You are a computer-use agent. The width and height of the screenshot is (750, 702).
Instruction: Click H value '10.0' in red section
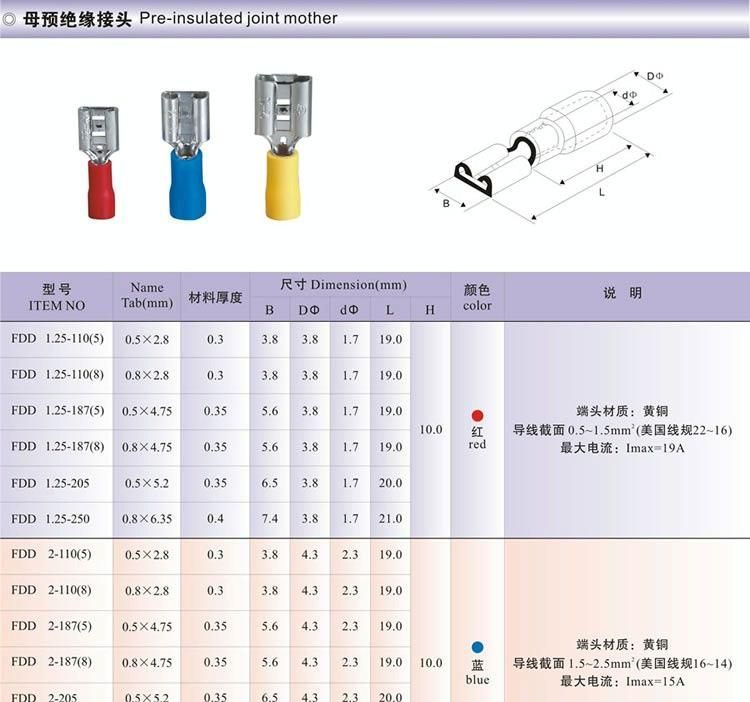430,429
